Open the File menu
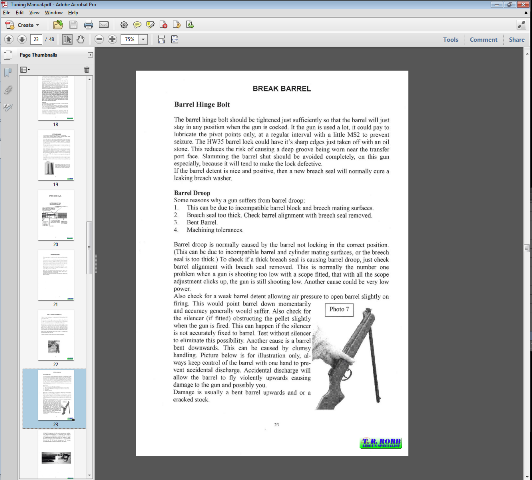This screenshot has height=480, width=532. (6, 13)
